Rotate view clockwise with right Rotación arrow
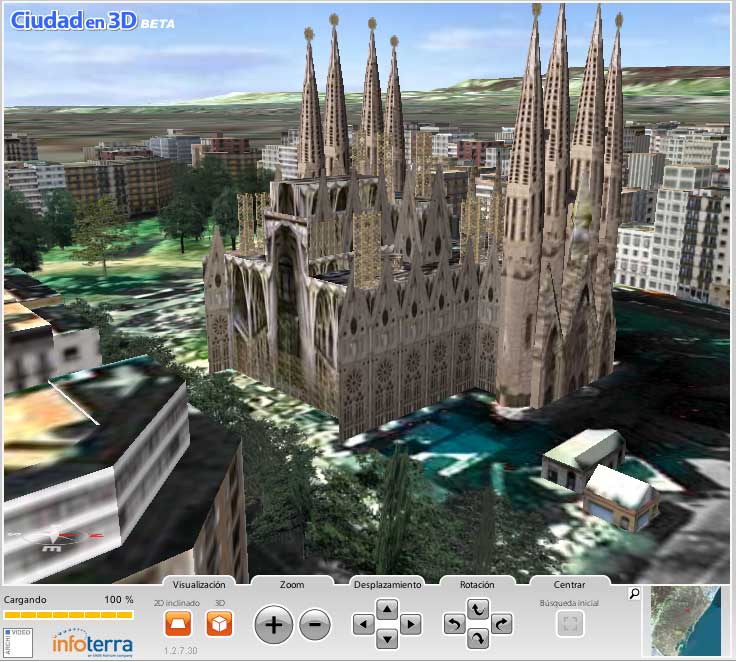The height and width of the screenshot is (662, 736). 501,624
